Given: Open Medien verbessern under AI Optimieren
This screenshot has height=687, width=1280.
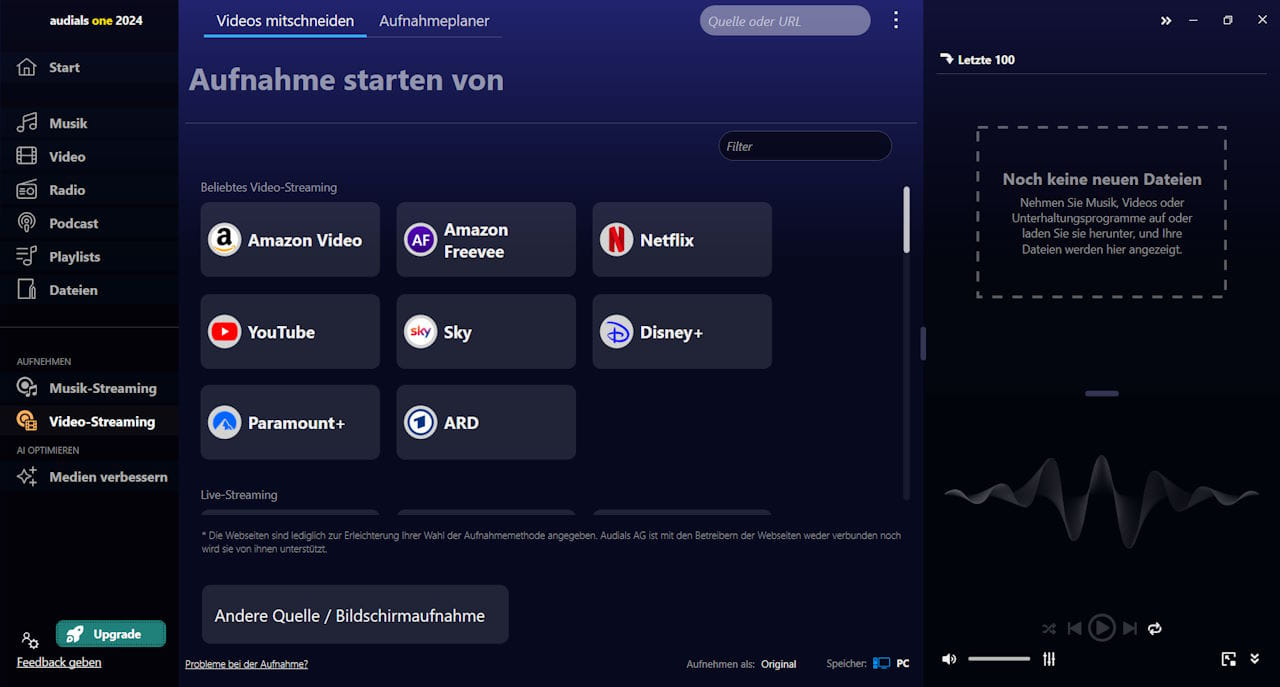Looking at the screenshot, I should [108, 477].
